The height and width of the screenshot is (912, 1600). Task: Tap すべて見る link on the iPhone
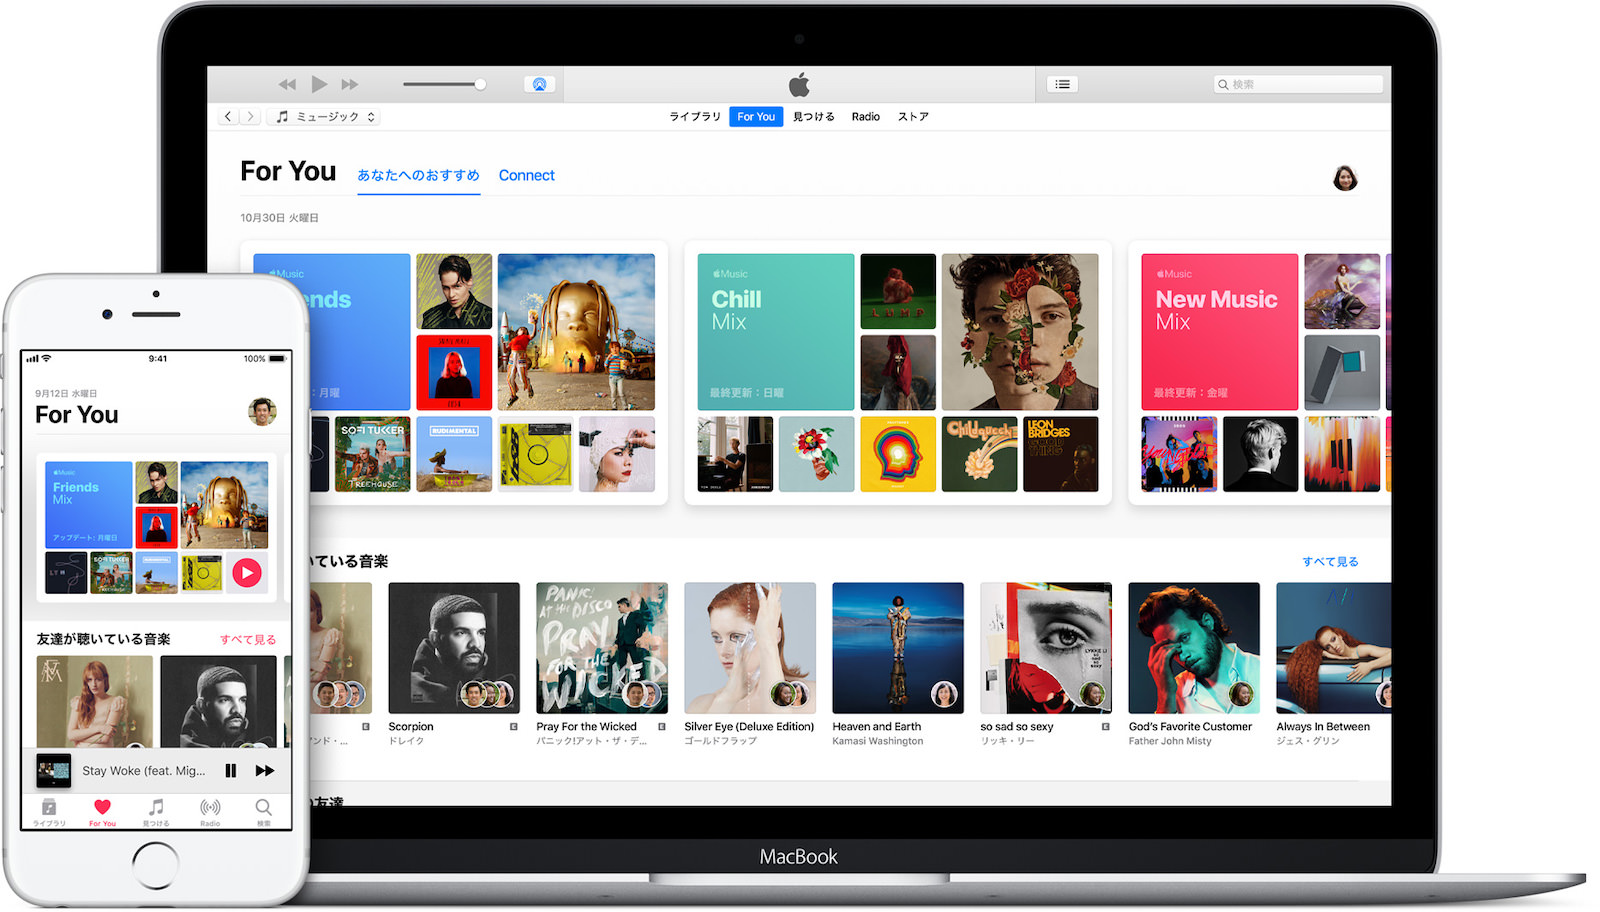pos(248,640)
